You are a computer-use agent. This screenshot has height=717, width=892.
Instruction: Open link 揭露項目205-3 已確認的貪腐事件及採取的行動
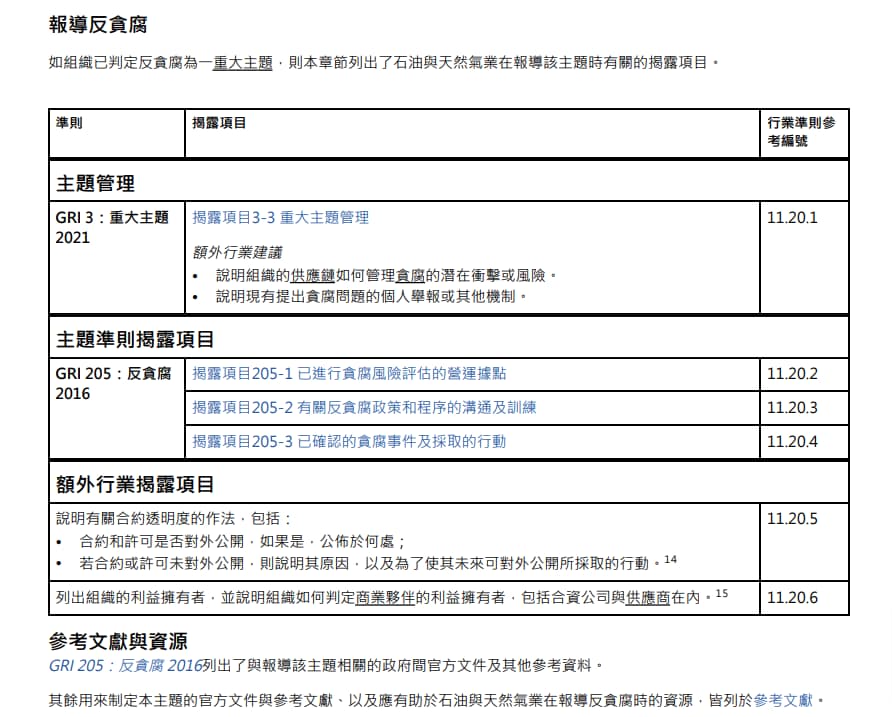click(x=349, y=442)
